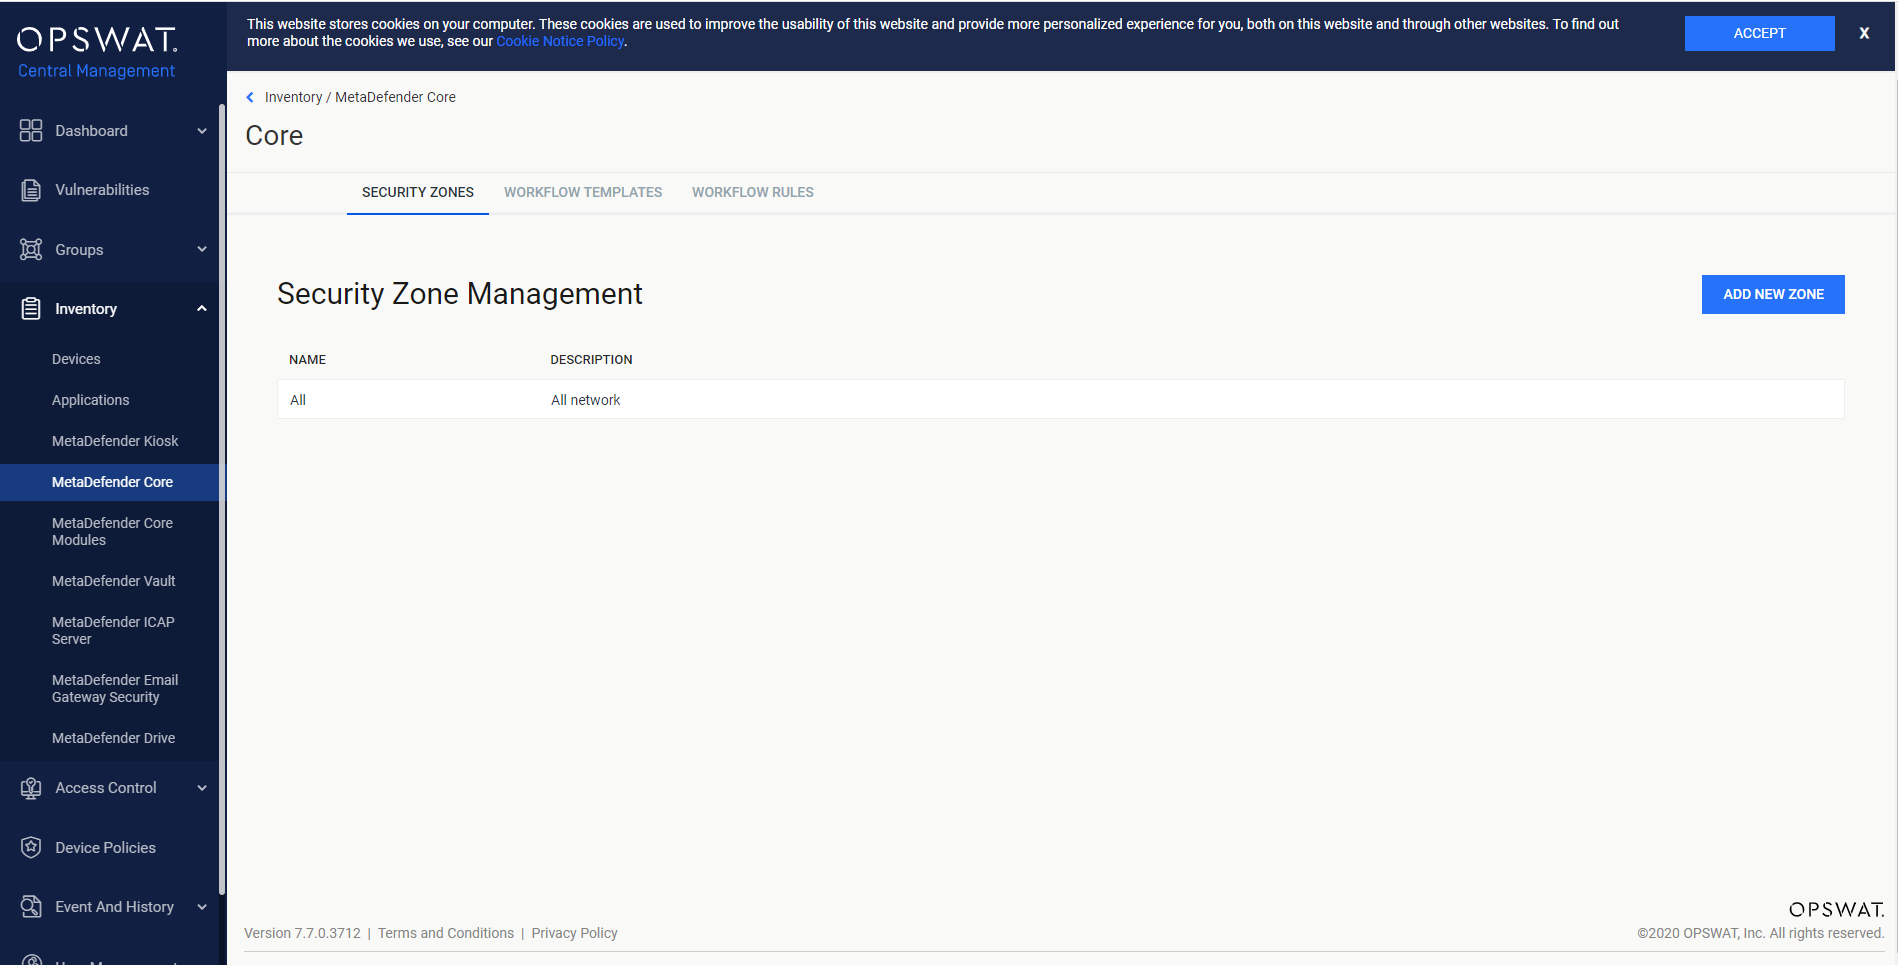Image resolution: width=1898 pixels, height=965 pixels.
Task: Click the Vulnerabilities document icon
Action: tap(31, 190)
